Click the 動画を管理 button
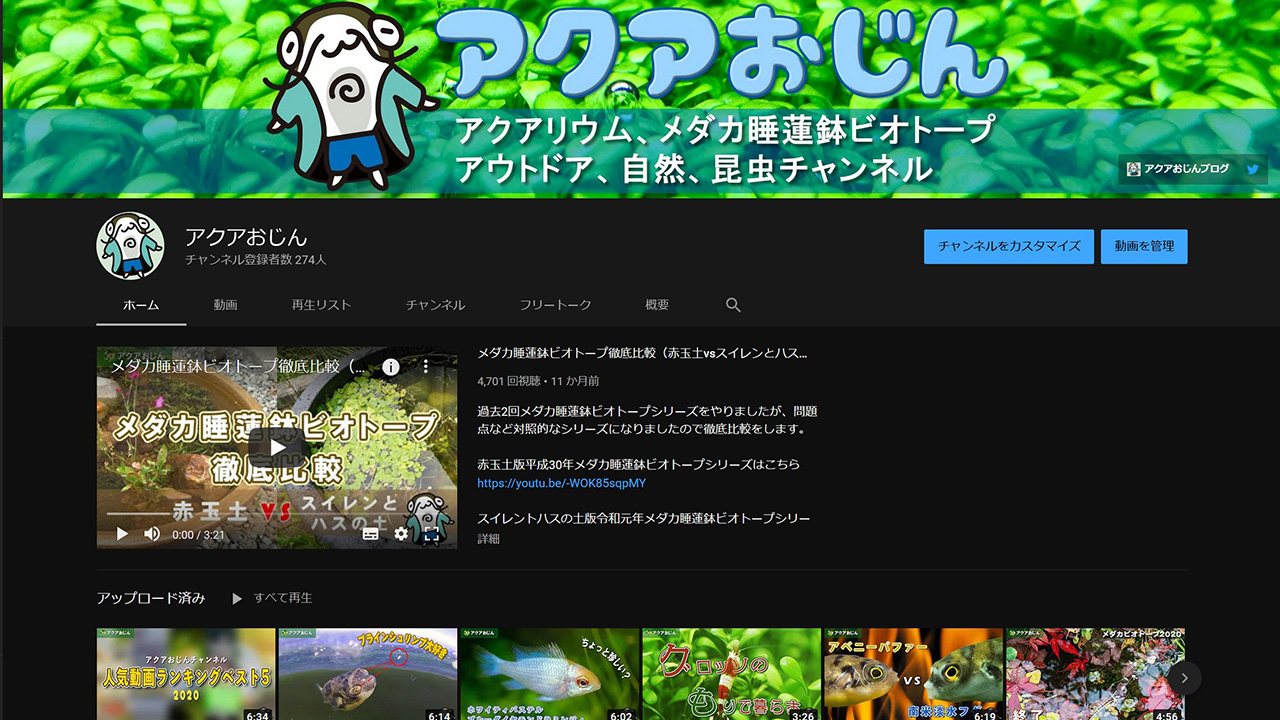Viewport: 1280px width, 720px height. click(1144, 246)
